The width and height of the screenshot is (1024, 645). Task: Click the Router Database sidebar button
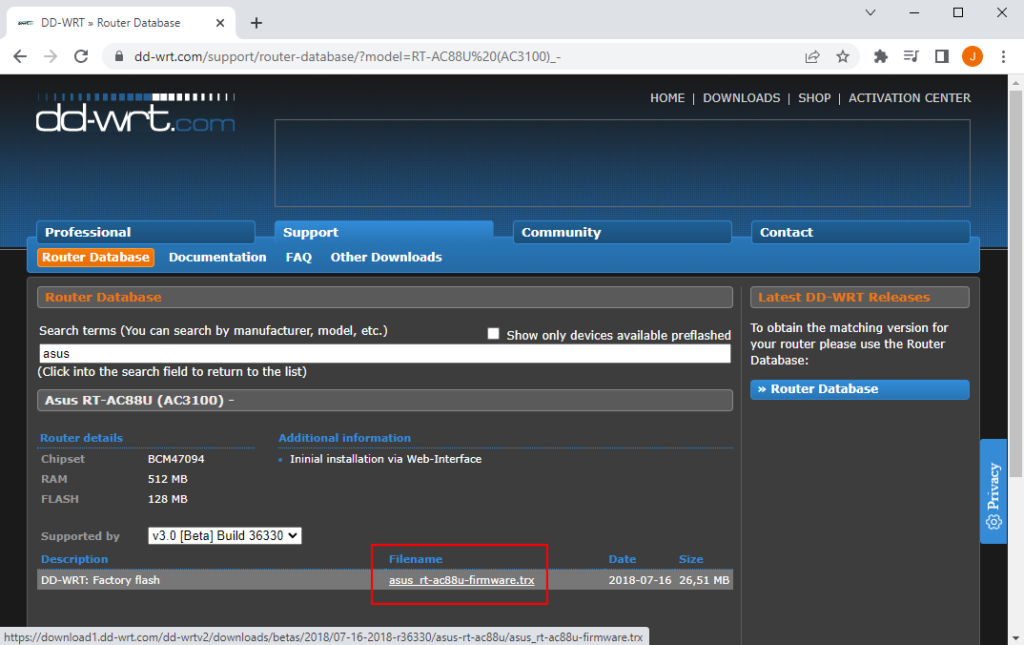859,389
